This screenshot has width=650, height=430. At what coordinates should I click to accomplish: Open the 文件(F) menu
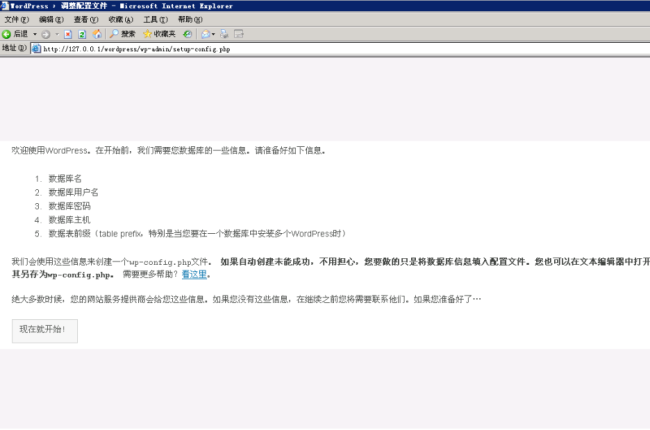17,19
